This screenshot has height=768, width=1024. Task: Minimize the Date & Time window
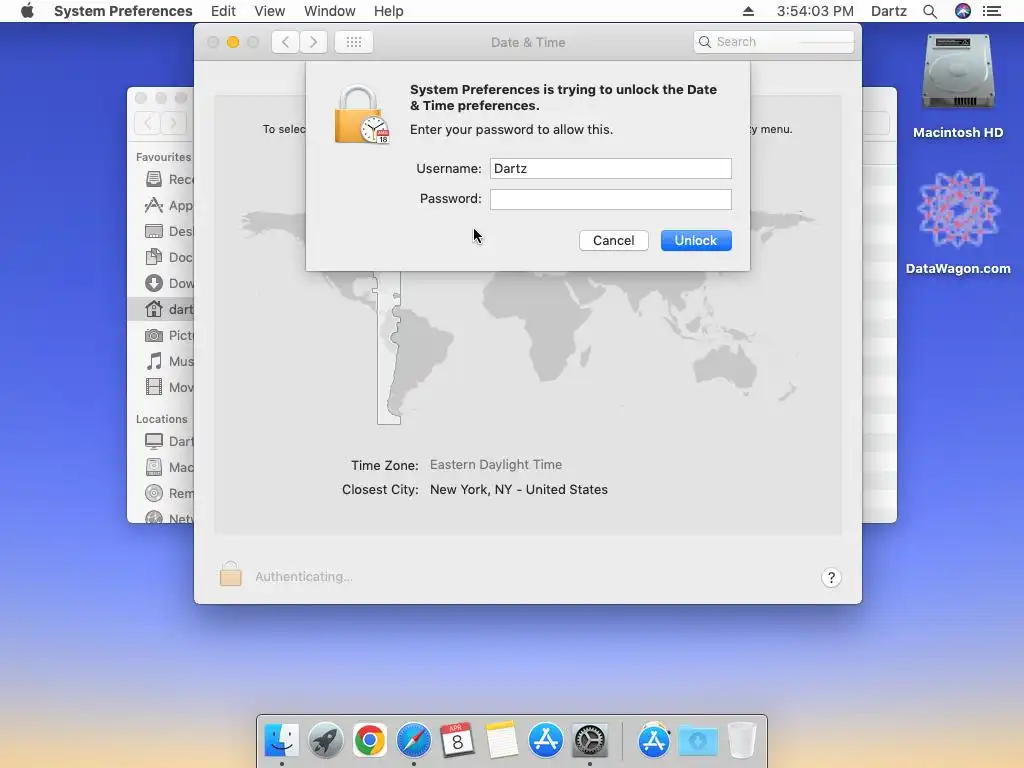tap(232, 42)
